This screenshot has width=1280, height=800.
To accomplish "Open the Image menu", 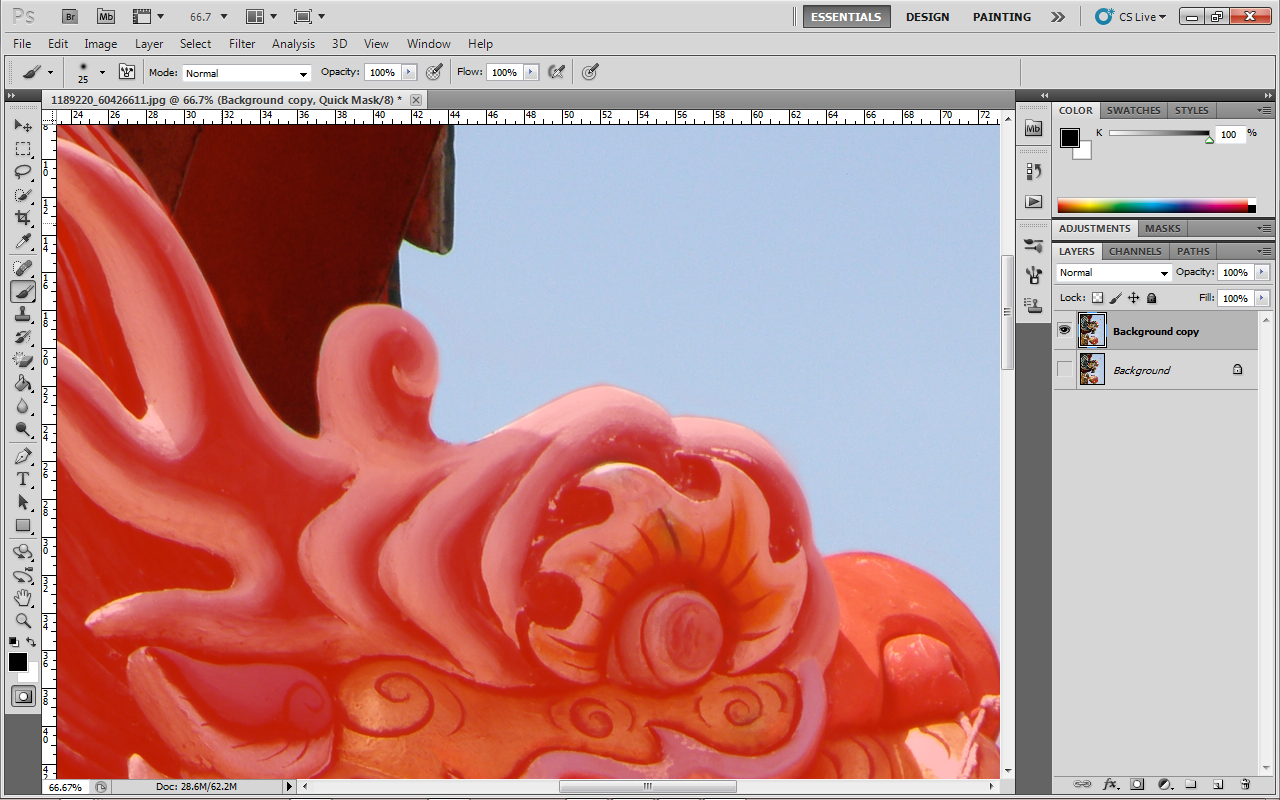I will [101, 44].
